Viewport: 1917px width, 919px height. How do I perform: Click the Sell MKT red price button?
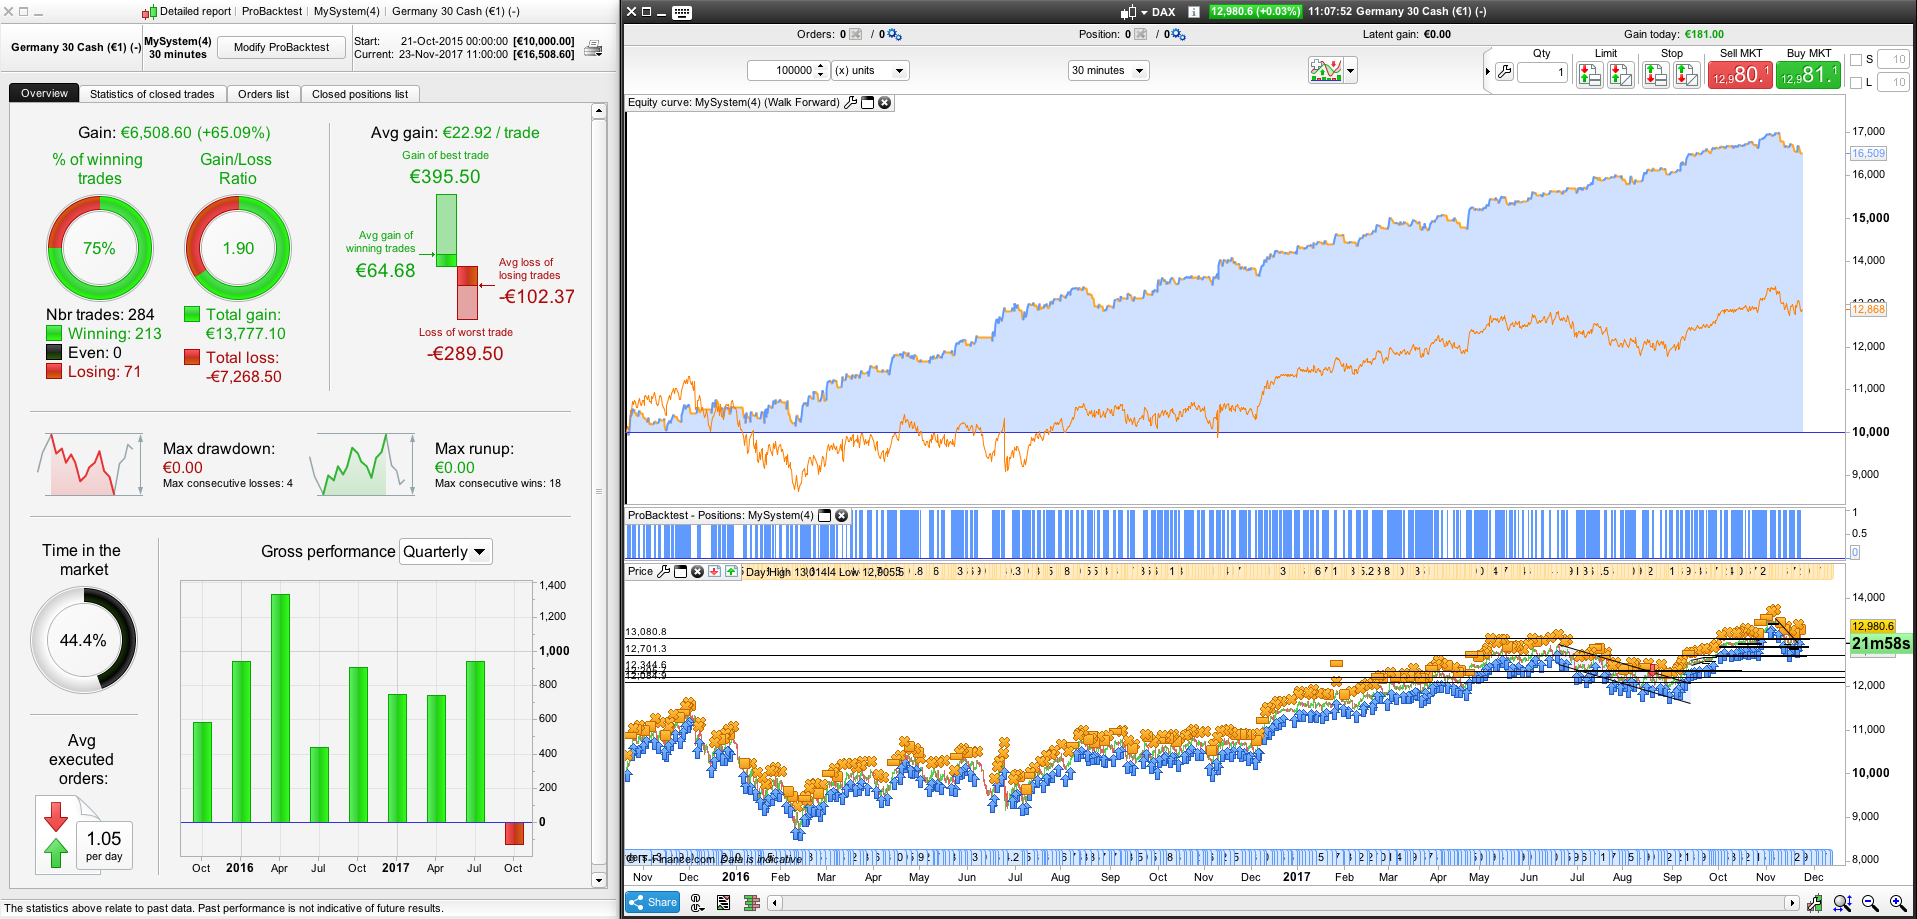point(1739,75)
